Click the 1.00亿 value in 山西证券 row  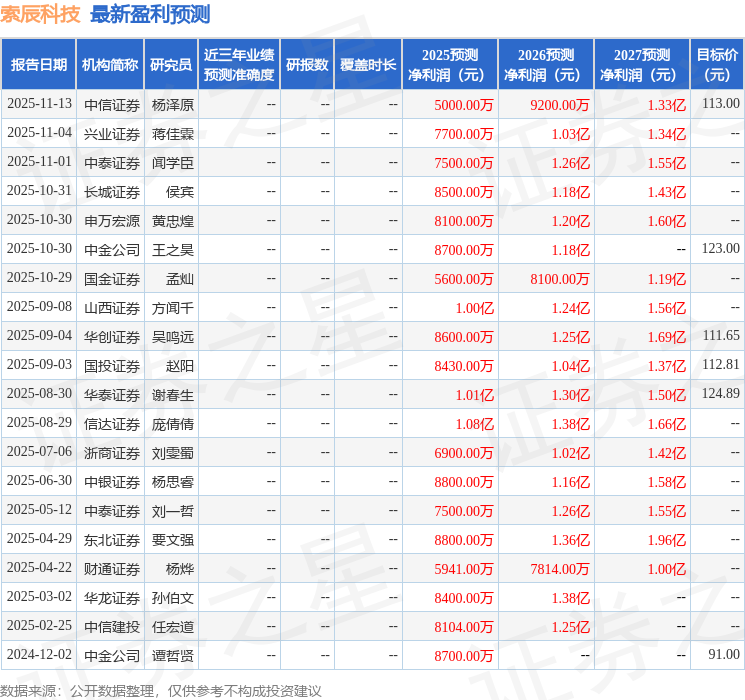pyautogui.click(x=475, y=308)
